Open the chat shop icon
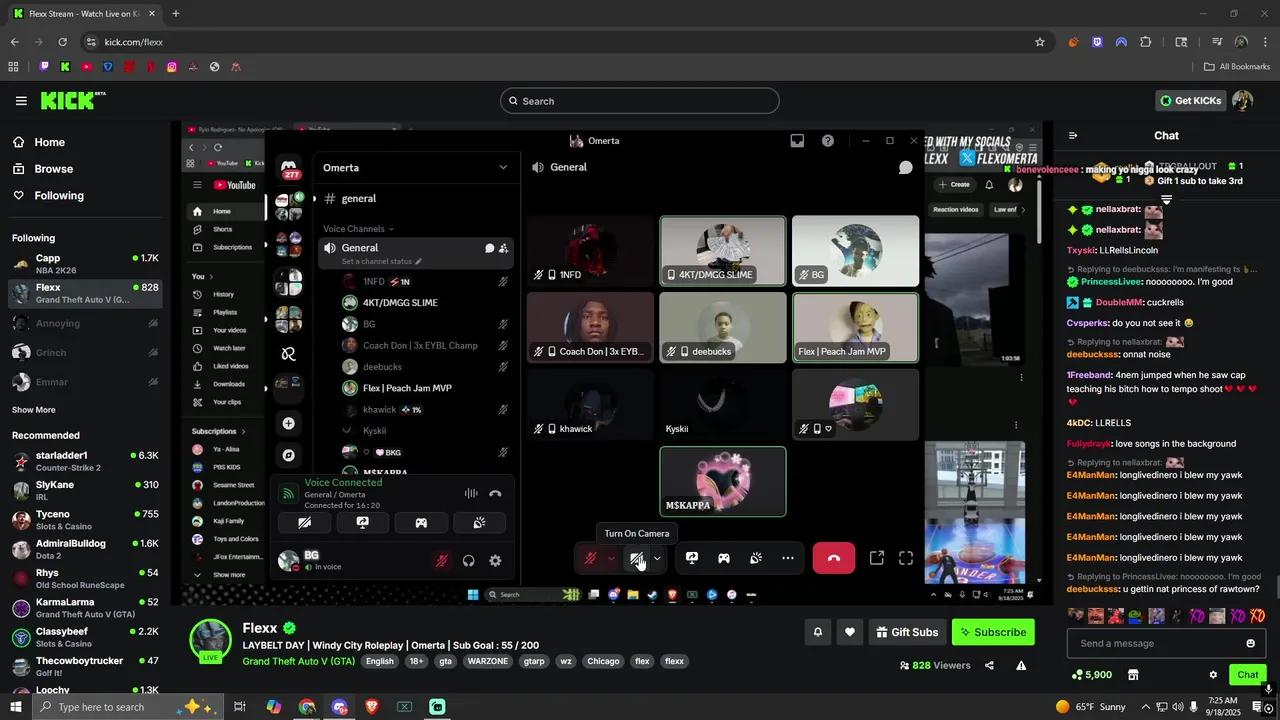The width and height of the screenshot is (1280, 720). (1133, 675)
